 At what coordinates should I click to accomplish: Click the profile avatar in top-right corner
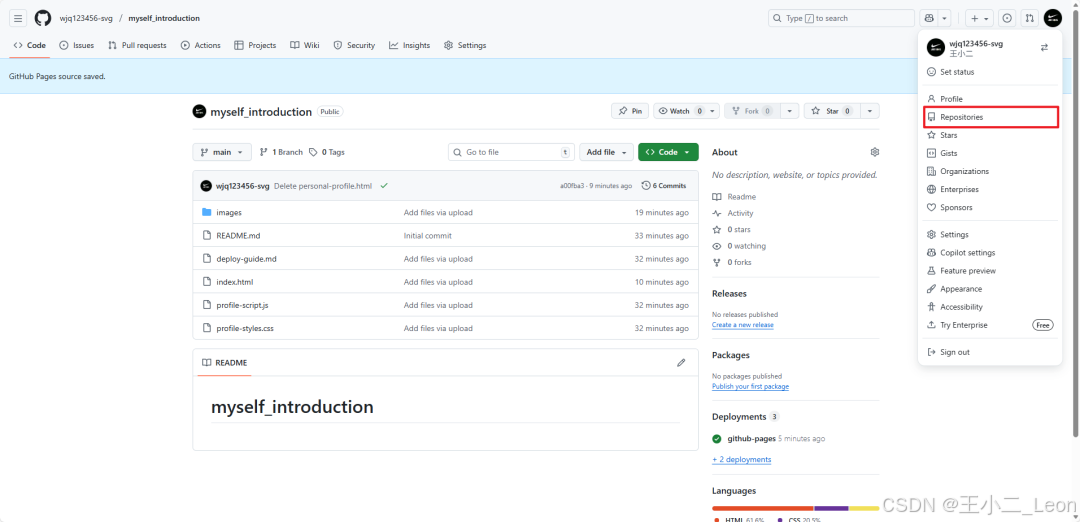point(1052,18)
